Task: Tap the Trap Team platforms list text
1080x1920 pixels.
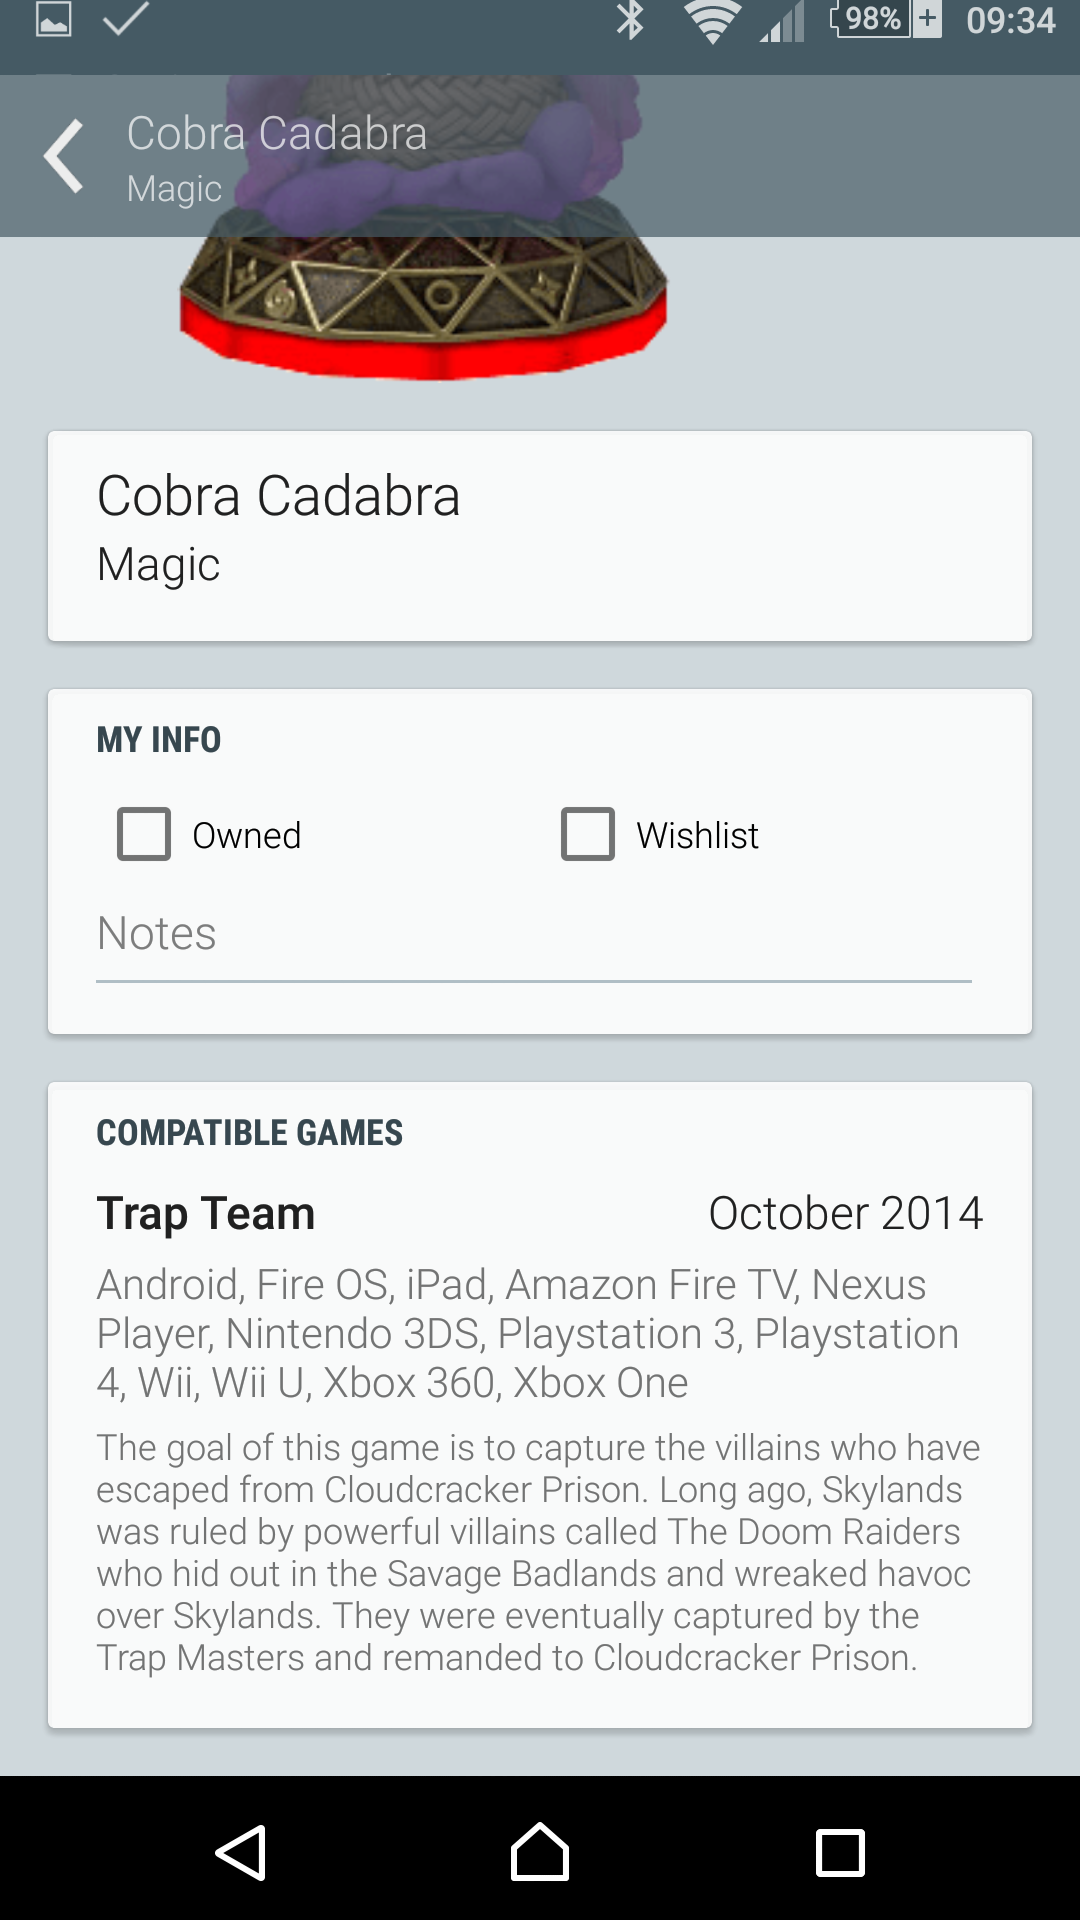Action: coord(528,1333)
